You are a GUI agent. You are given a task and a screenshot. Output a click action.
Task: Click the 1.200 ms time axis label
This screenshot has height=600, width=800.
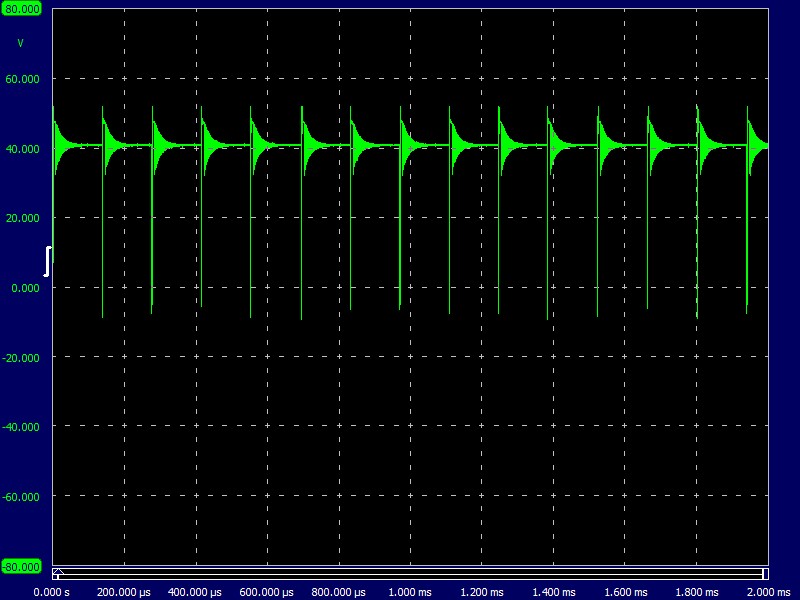[x=482, y=592]
